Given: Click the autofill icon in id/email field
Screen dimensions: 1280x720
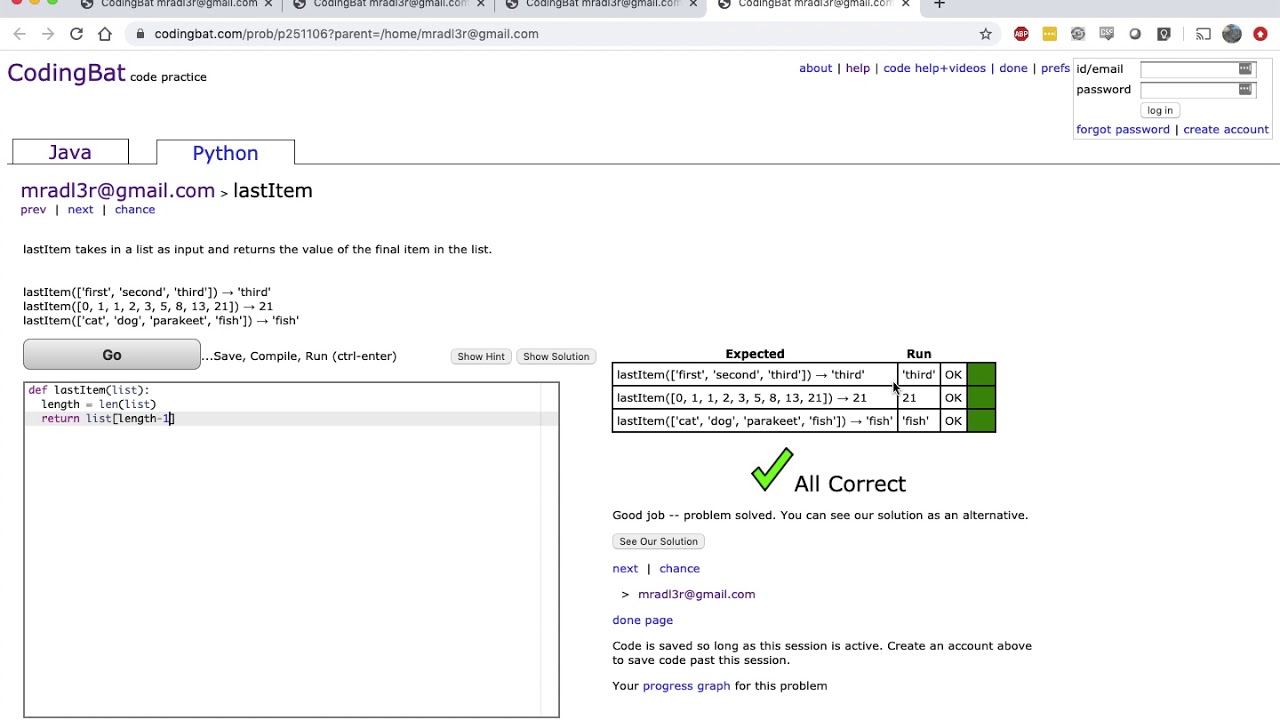Looking at the screenshot, I should (1245, 68).
